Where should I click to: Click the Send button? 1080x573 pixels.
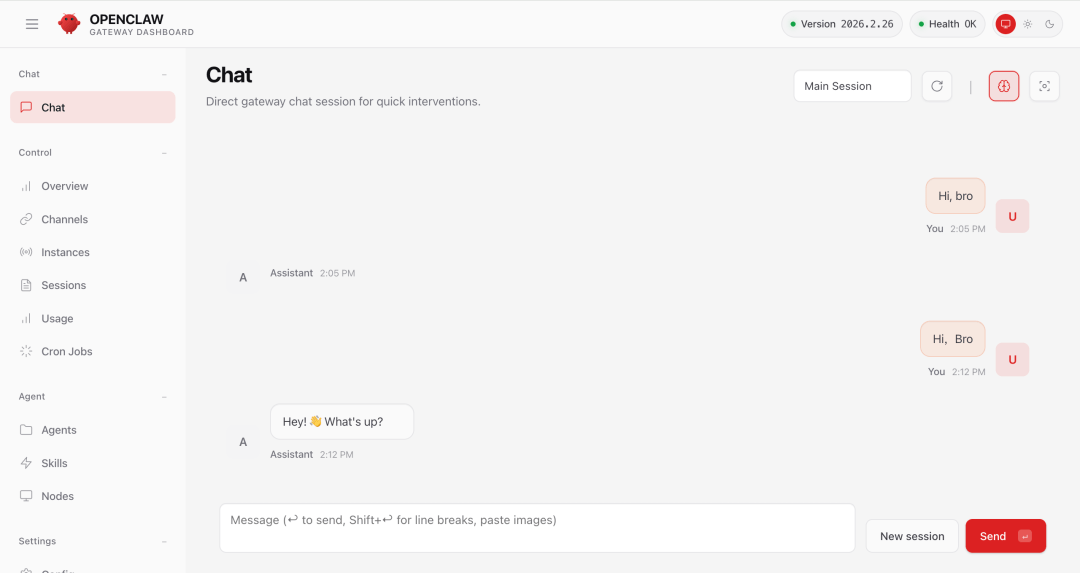click(x=1005, y=536)
